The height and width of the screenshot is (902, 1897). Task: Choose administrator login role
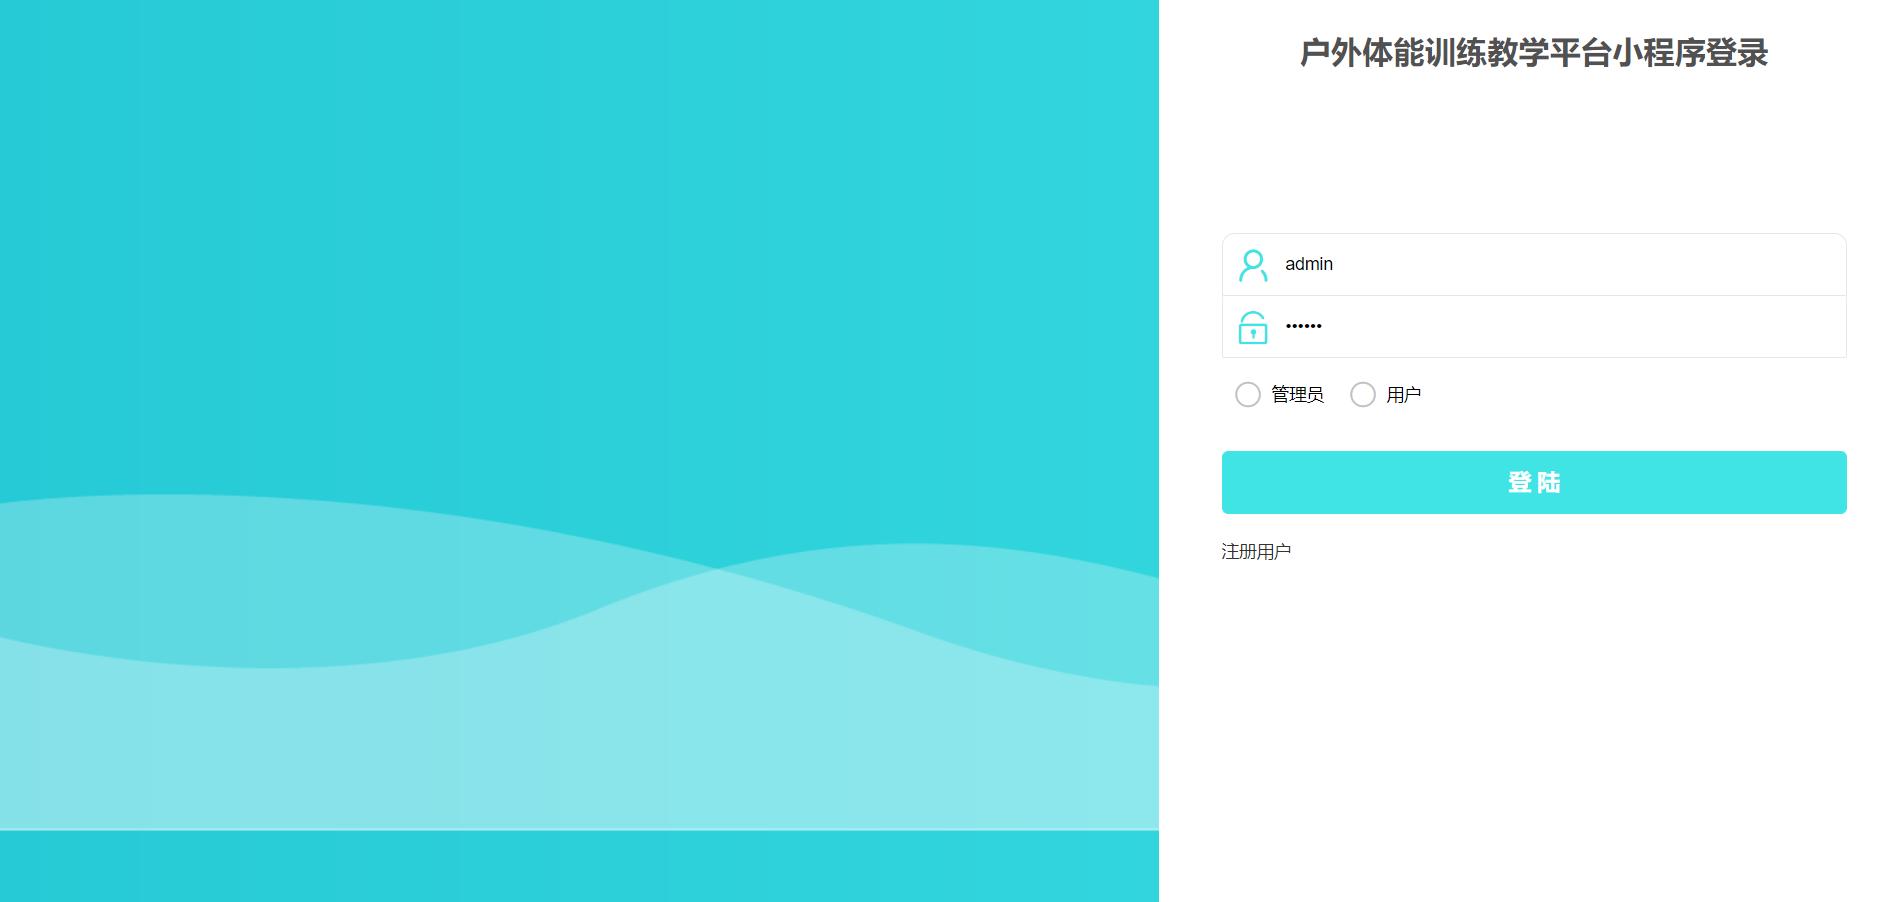coord(1247,395)
